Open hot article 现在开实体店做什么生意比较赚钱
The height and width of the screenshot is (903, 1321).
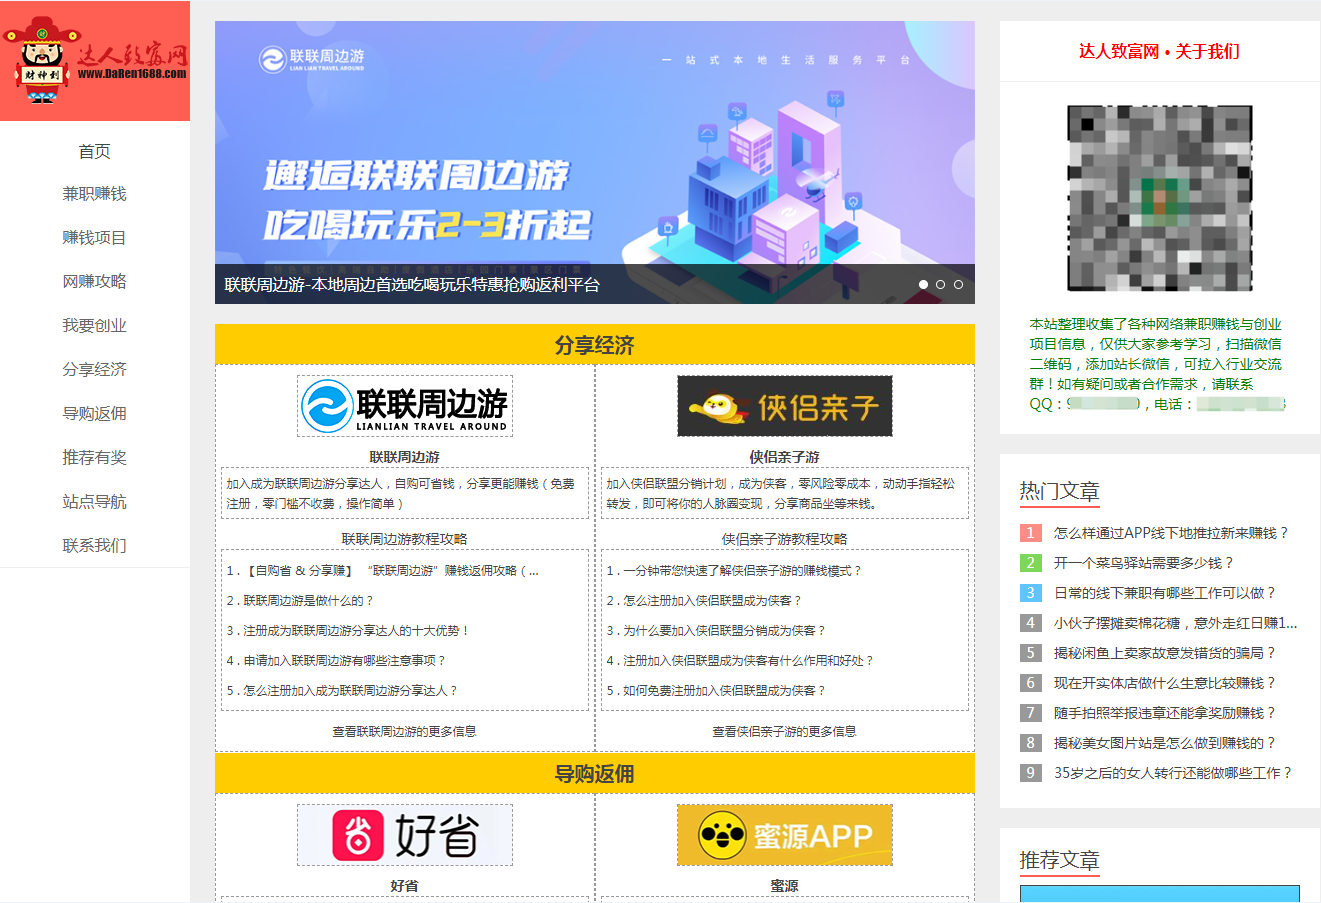tap(1165, 683)
